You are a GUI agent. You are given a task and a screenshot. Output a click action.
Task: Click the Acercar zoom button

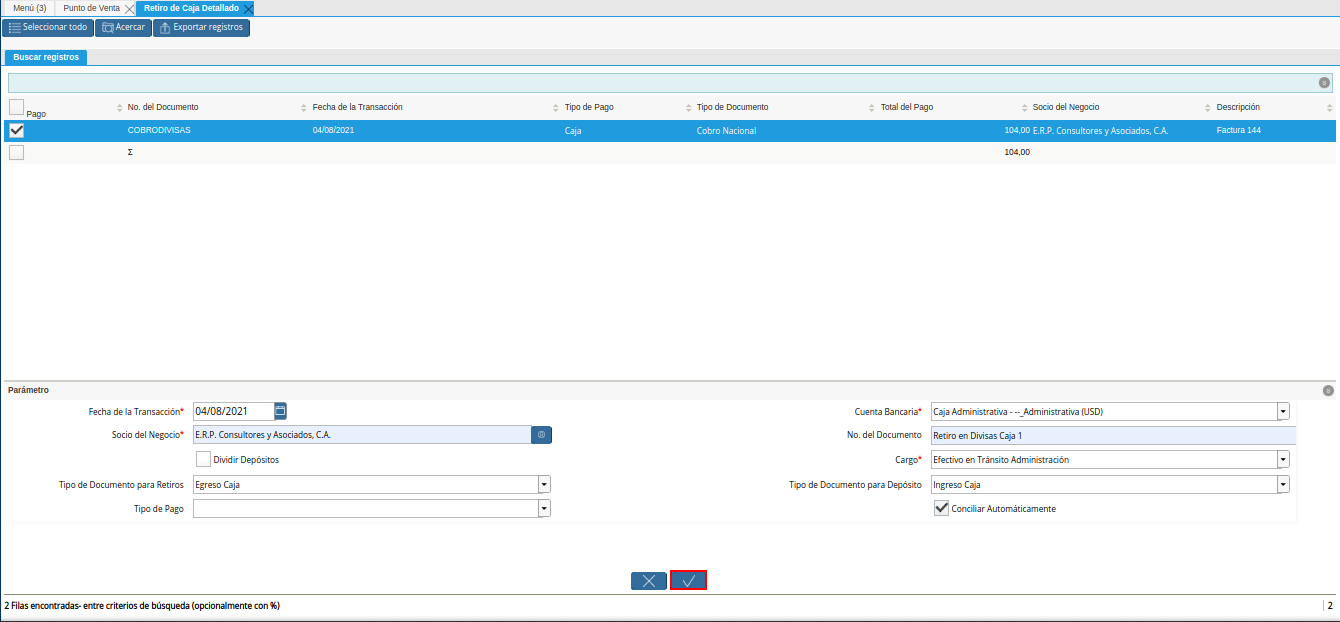pyautogui.click(x=123, y=28)
